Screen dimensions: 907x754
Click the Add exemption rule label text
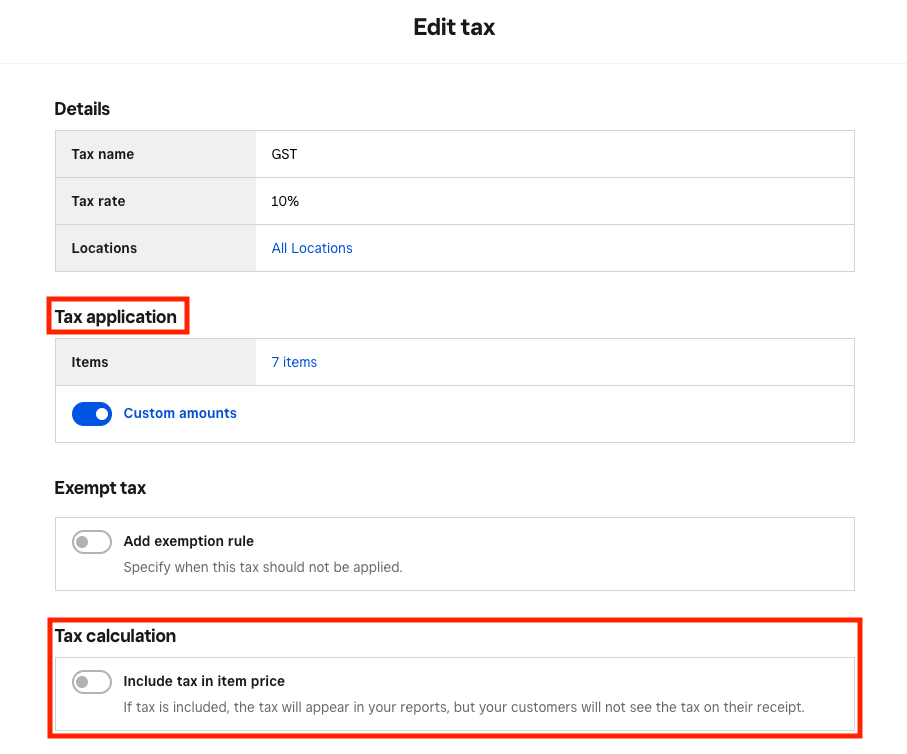pos(189,541)
